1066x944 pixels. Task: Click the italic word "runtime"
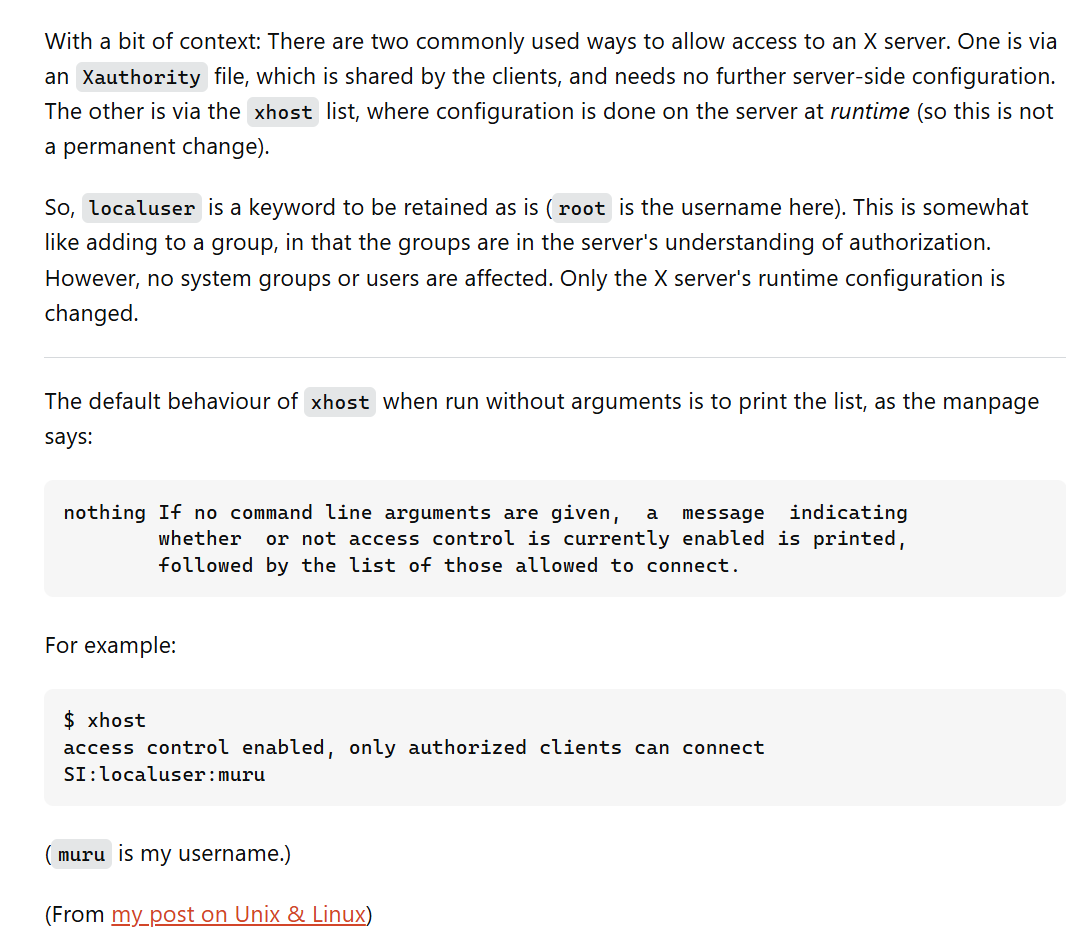[870, 111]
